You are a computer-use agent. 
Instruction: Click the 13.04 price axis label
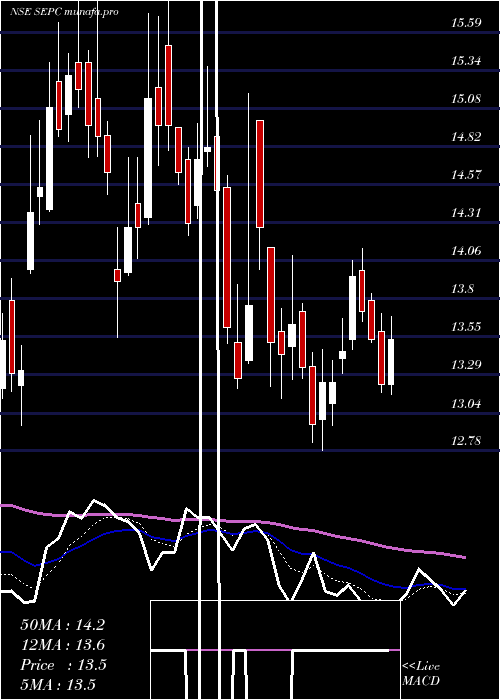[466, 404]
